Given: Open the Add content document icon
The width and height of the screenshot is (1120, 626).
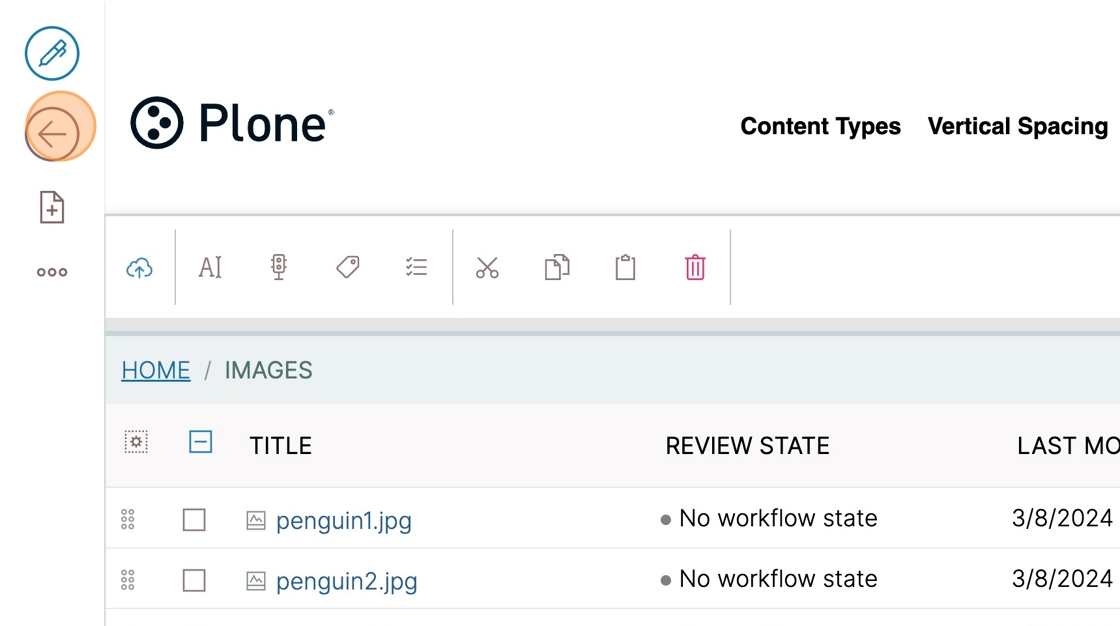Looking at the screenshot, I should coord(52,207).
